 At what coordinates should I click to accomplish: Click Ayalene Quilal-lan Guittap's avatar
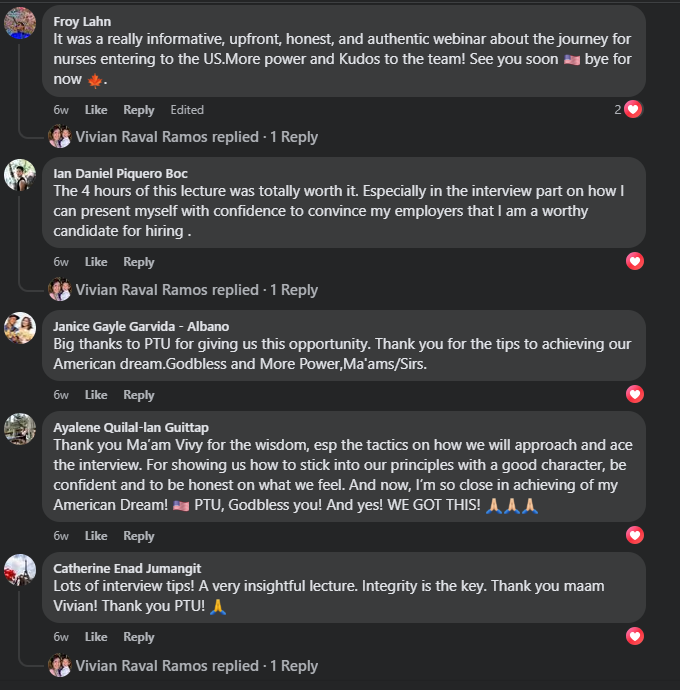tap(20, 428)
